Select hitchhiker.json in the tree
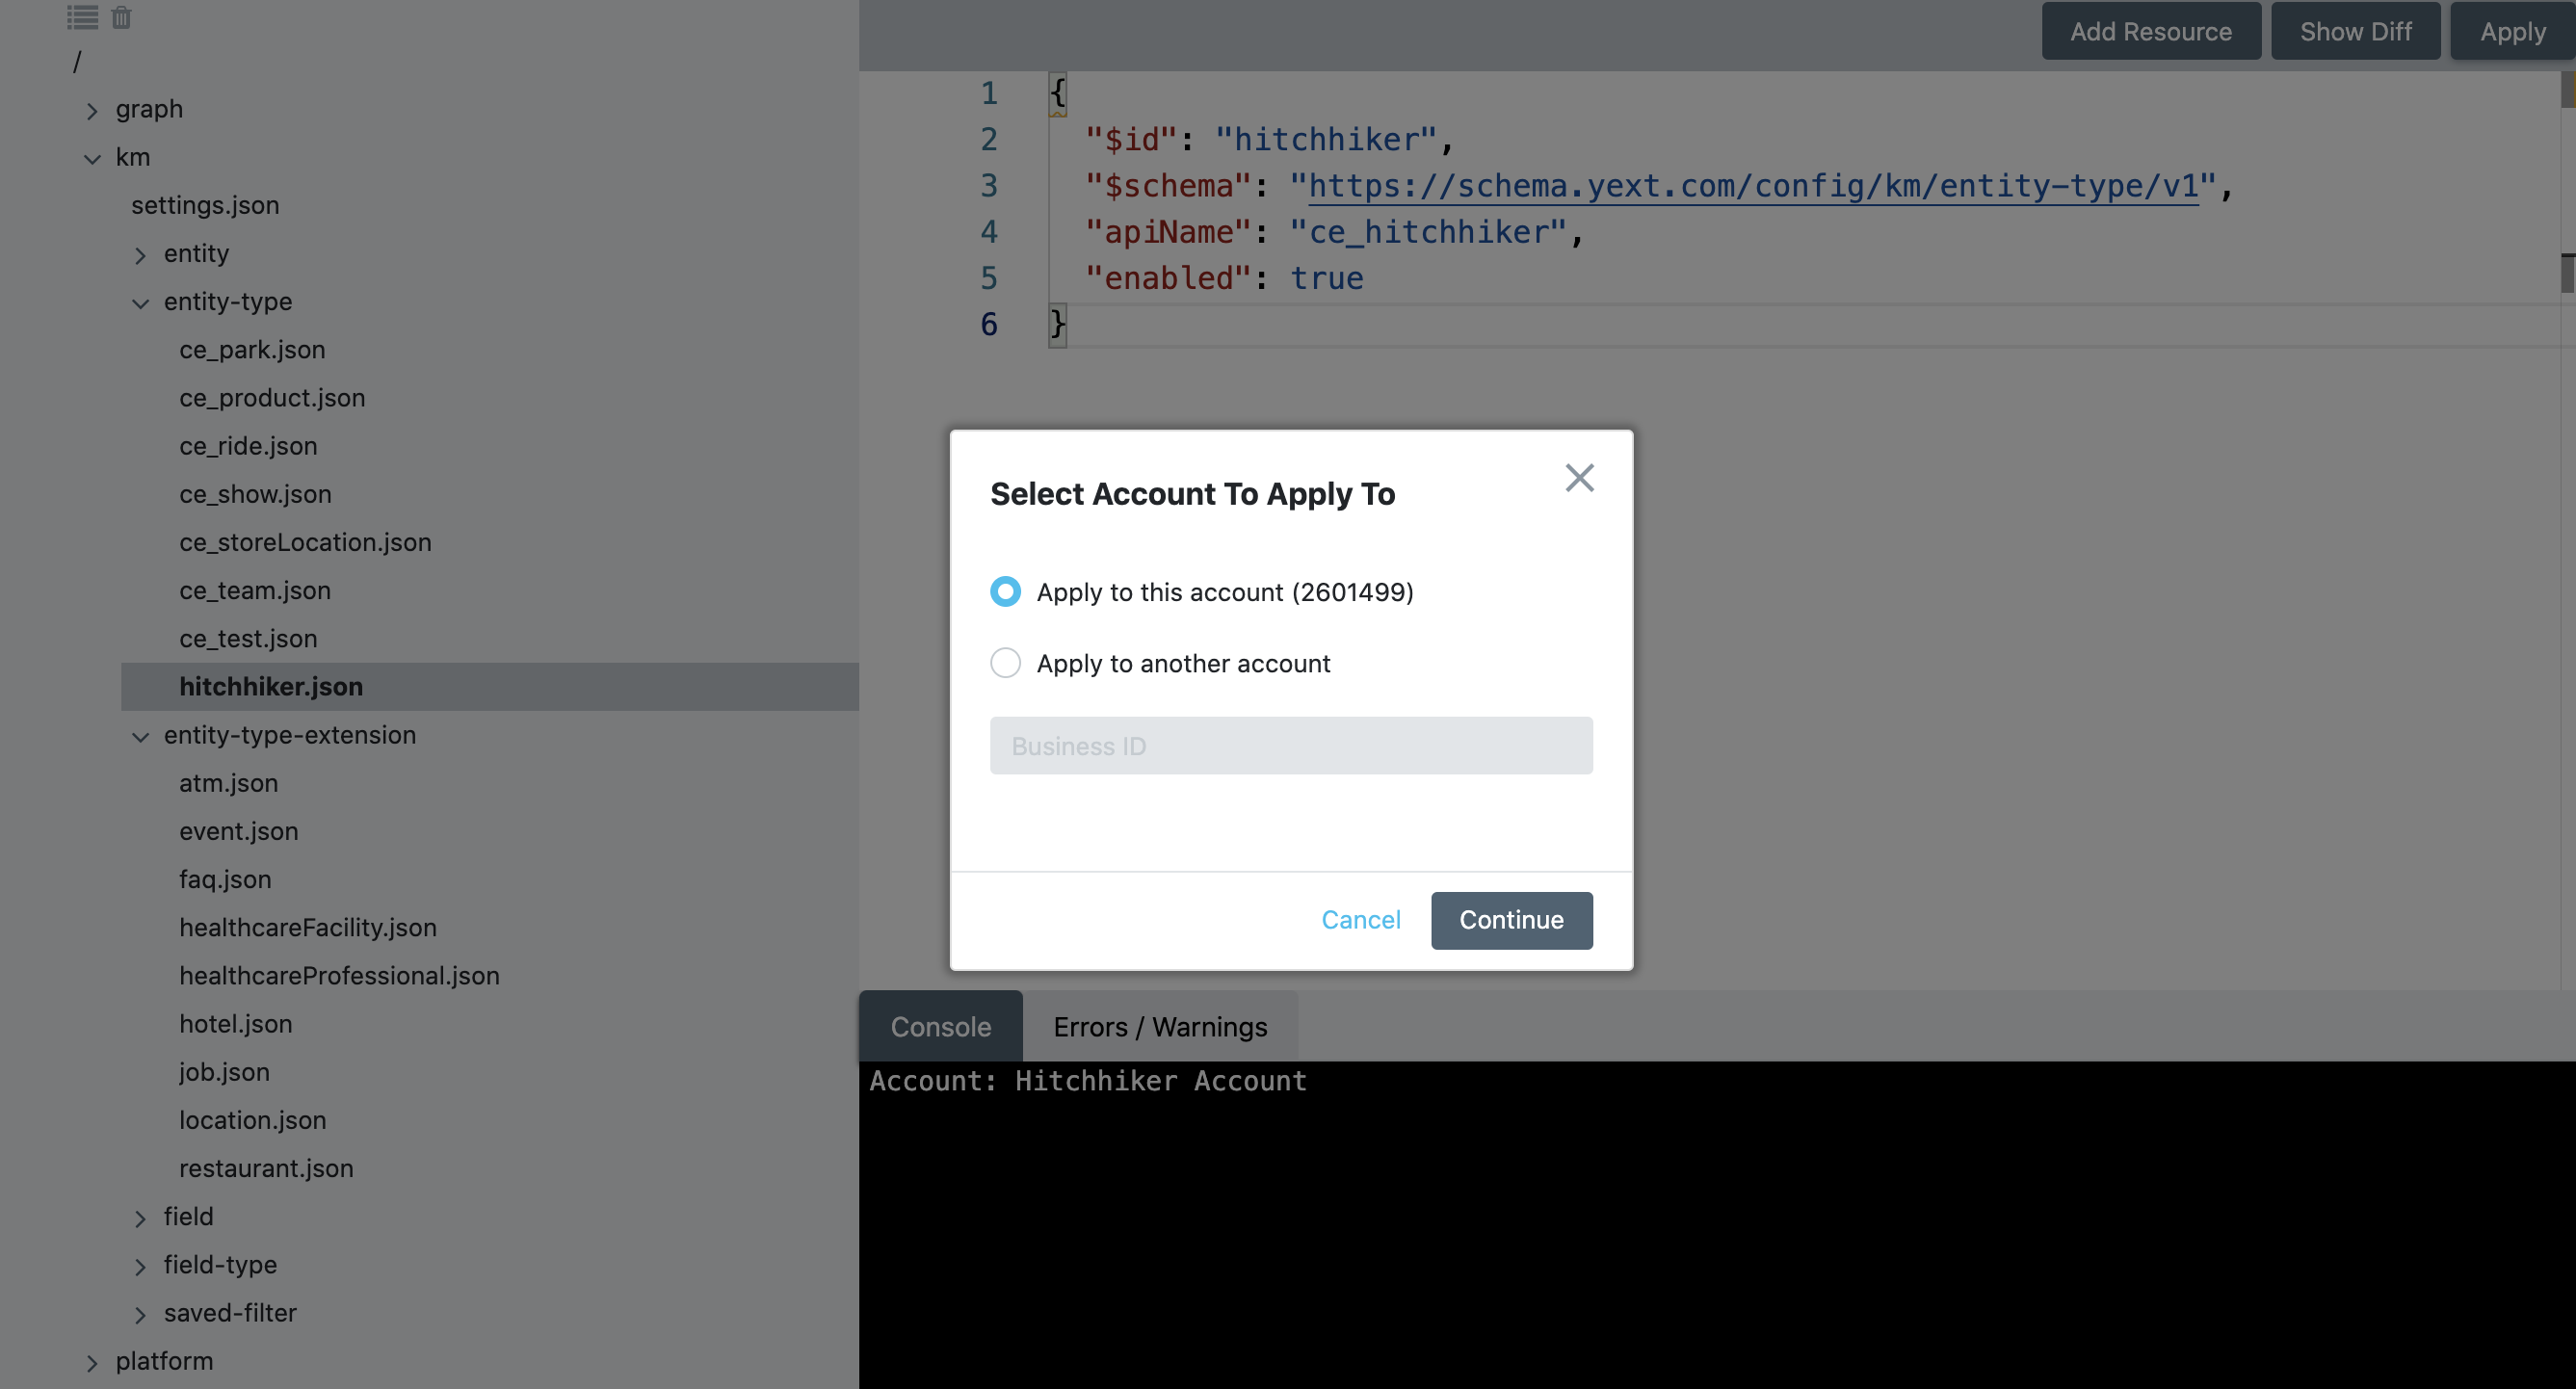The height and width of the screenshot is (1389, 2576). click(490, 687)
